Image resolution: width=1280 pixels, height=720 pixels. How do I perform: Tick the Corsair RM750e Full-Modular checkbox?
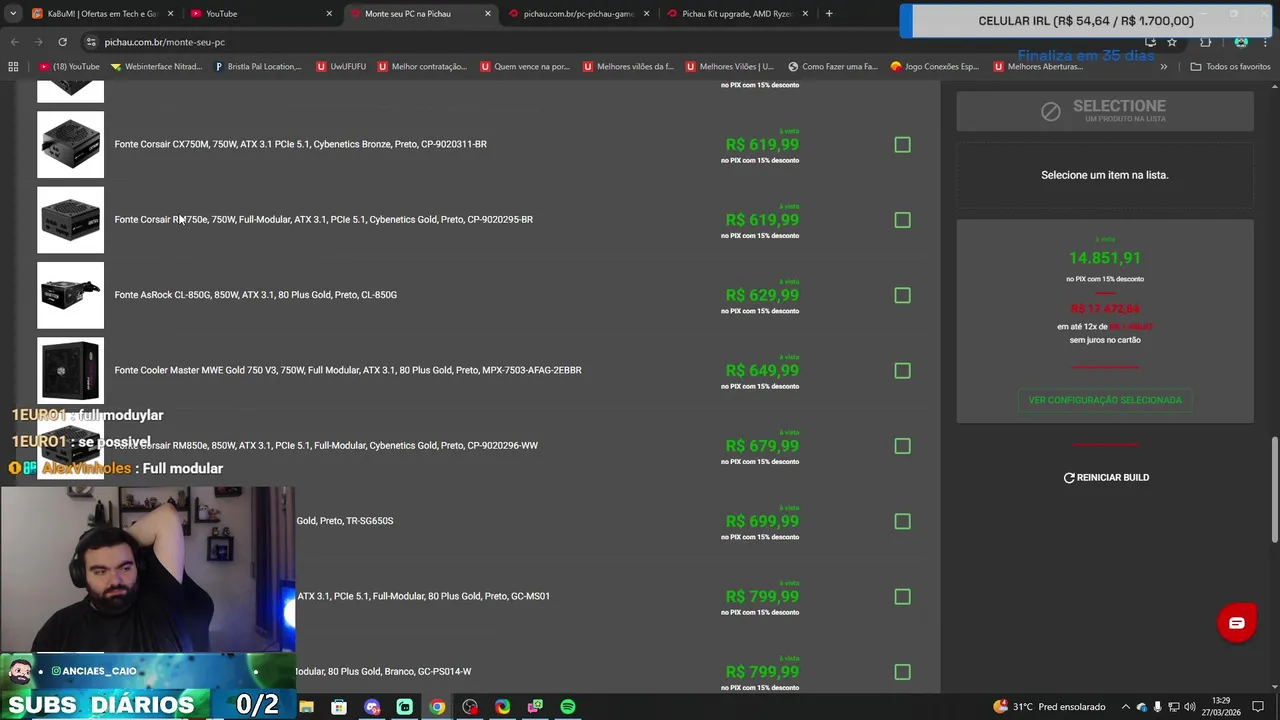[x=902, y=220]
